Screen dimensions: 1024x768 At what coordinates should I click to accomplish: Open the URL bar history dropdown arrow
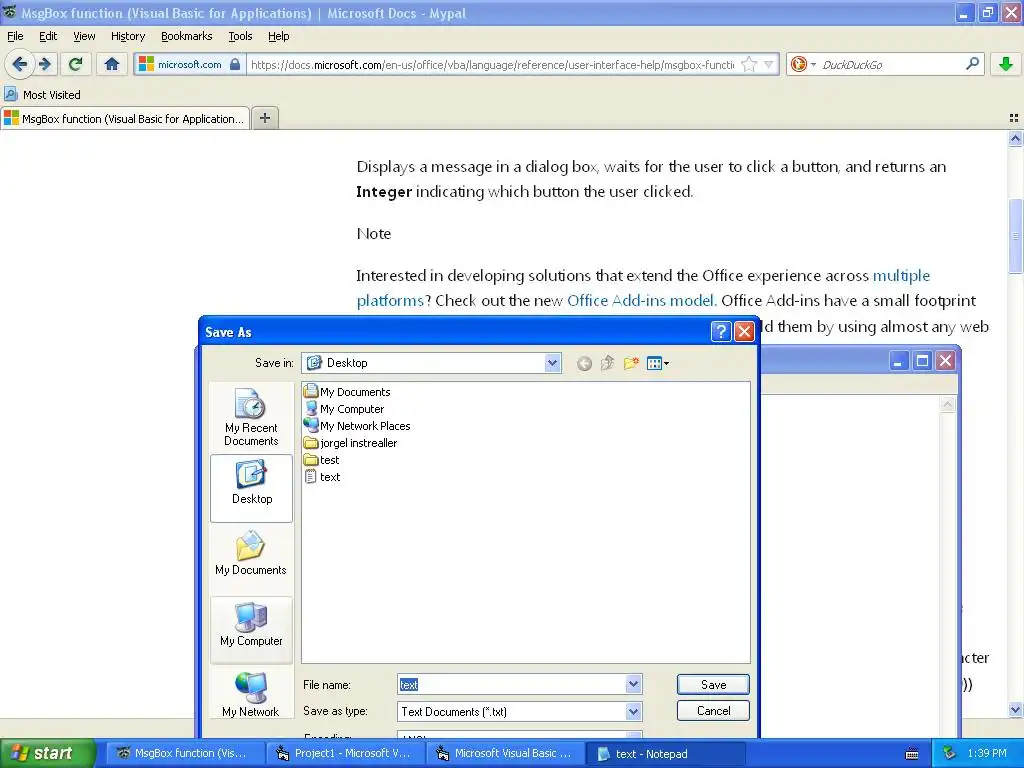tap(769, 64)
